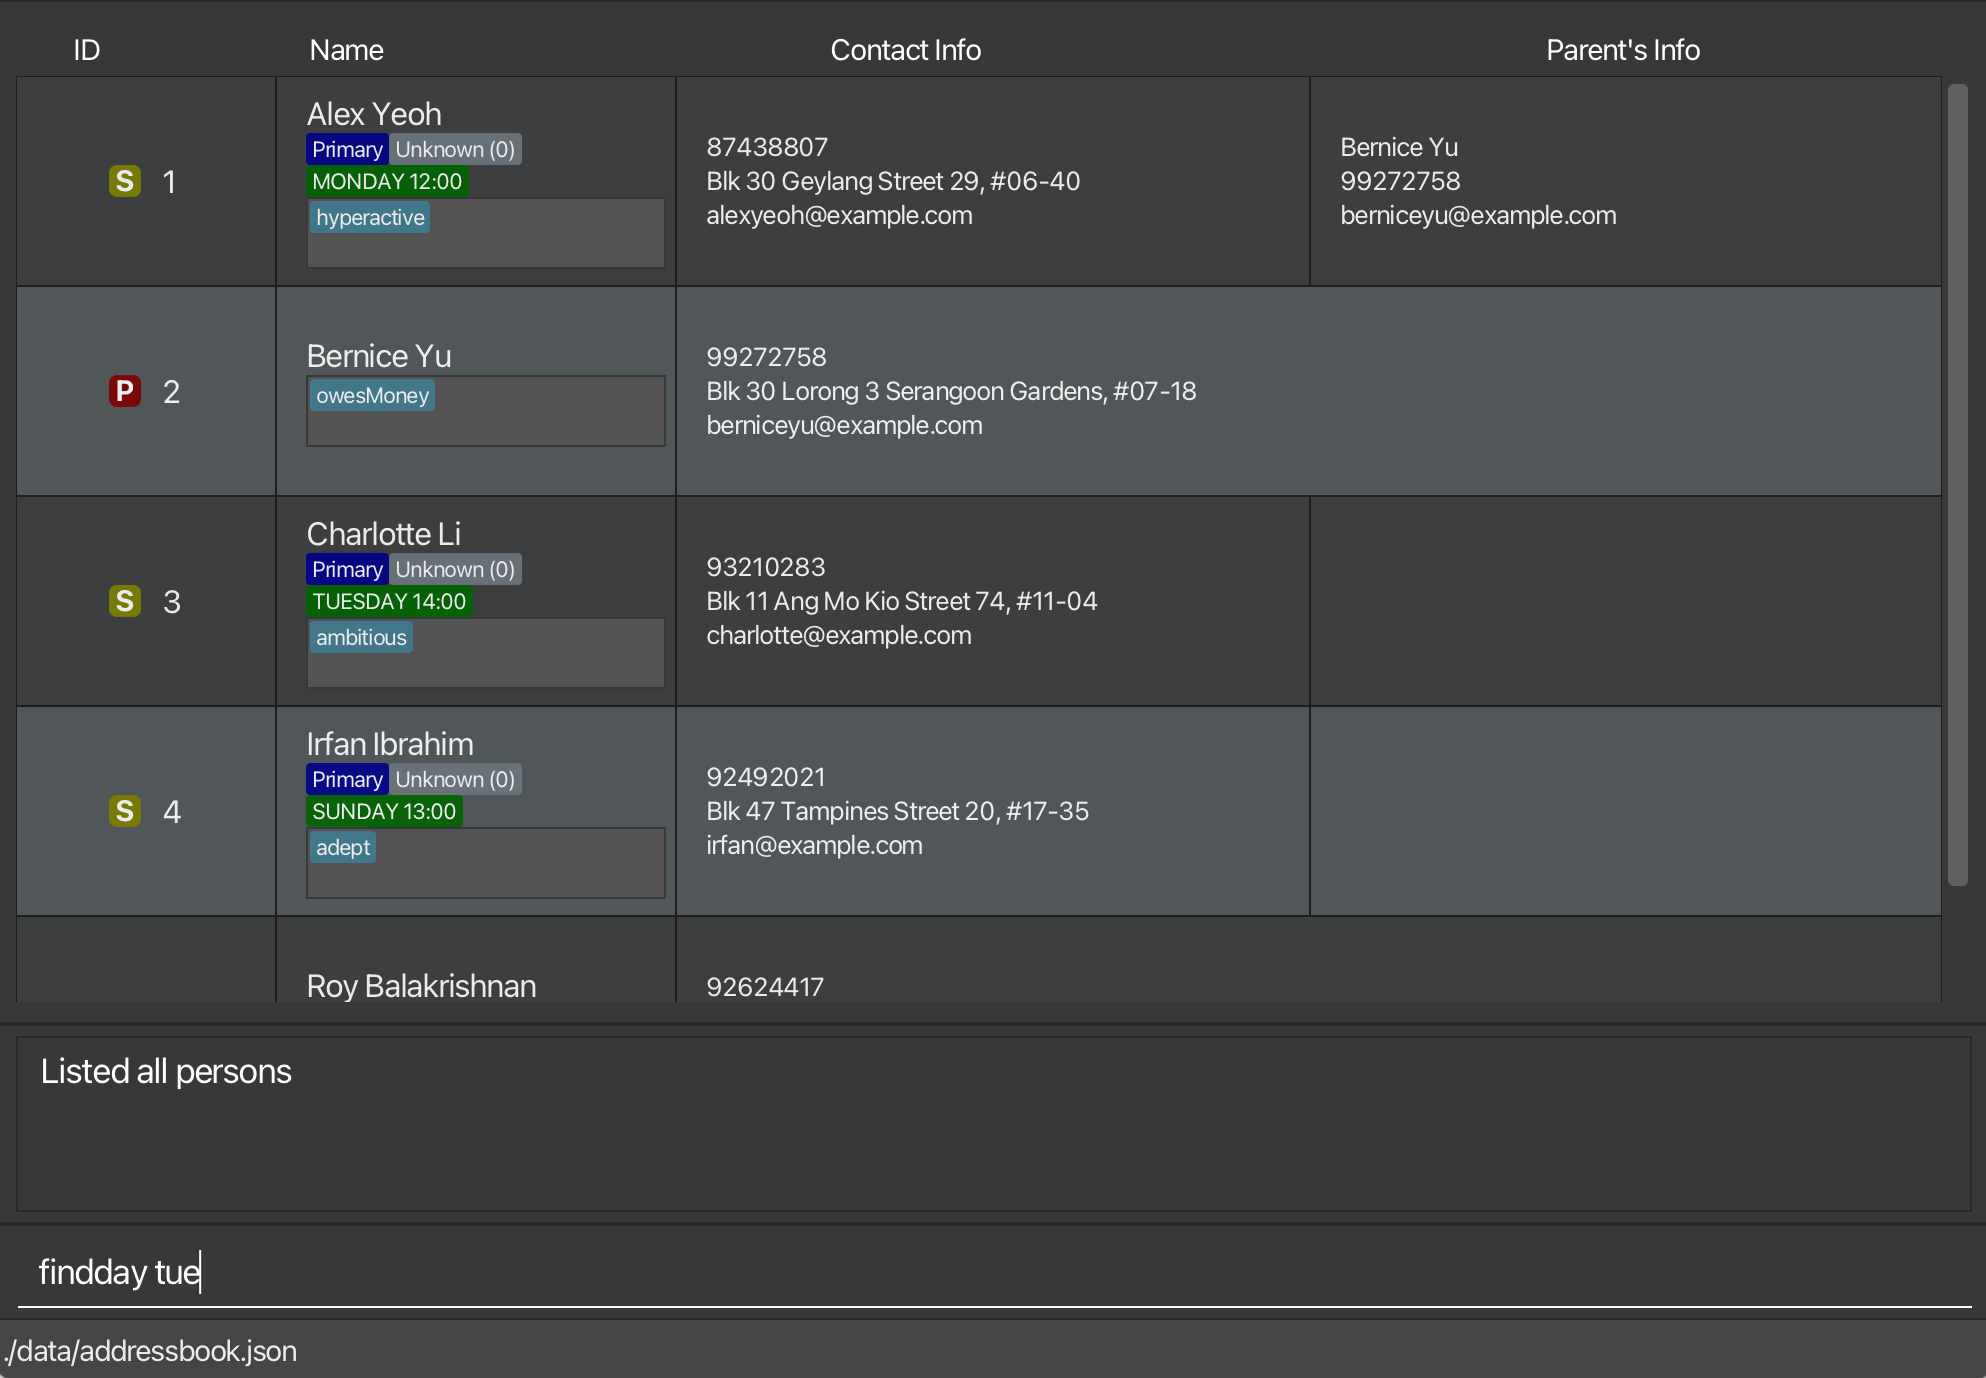
Task: Click the Listed all persons result box
Action: 993,1124
